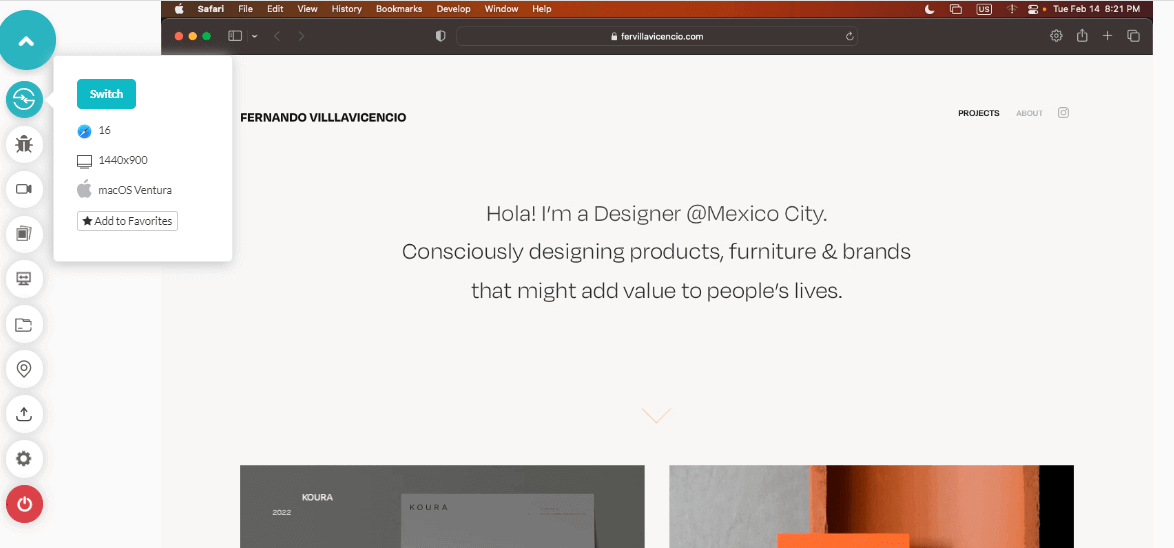Toggle the Safari sidebar button
The height and width of the screenshot is (548, 1174).
(x=235, y=36)
